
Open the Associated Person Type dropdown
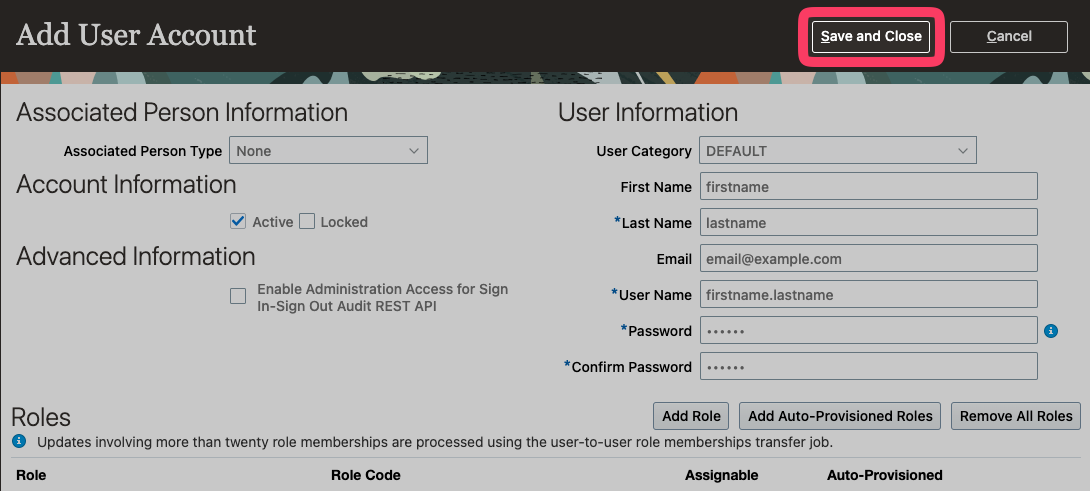pos(328,151)
